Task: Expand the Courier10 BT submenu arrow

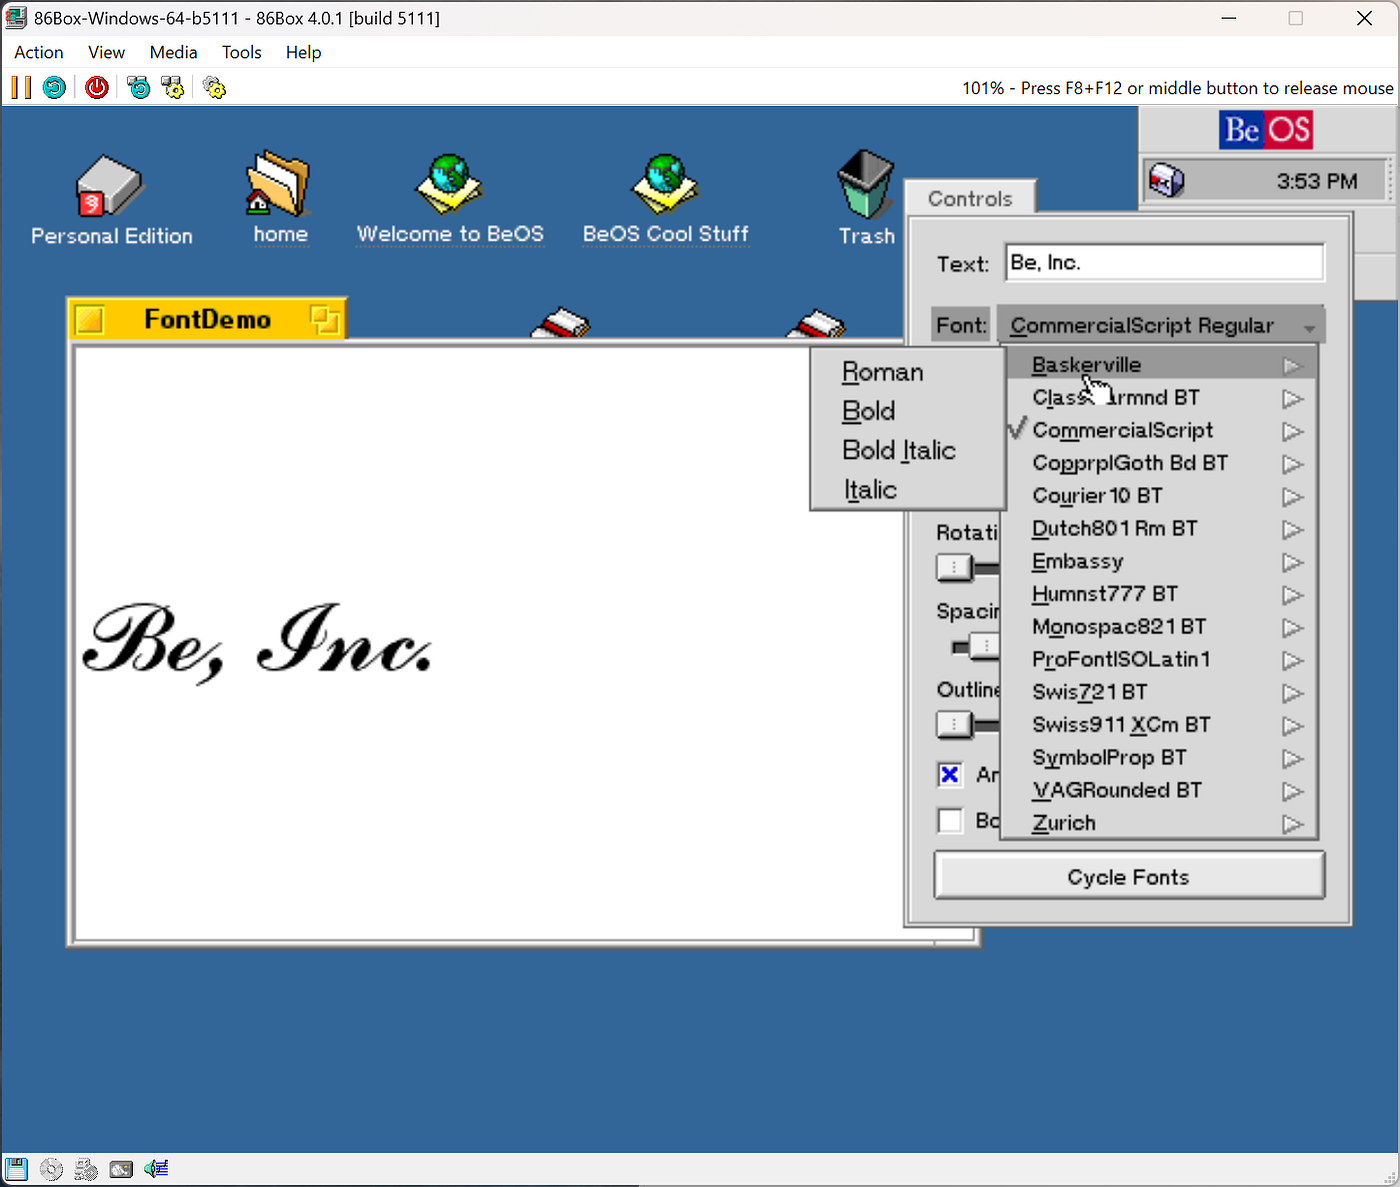Action: point(1293,497)
